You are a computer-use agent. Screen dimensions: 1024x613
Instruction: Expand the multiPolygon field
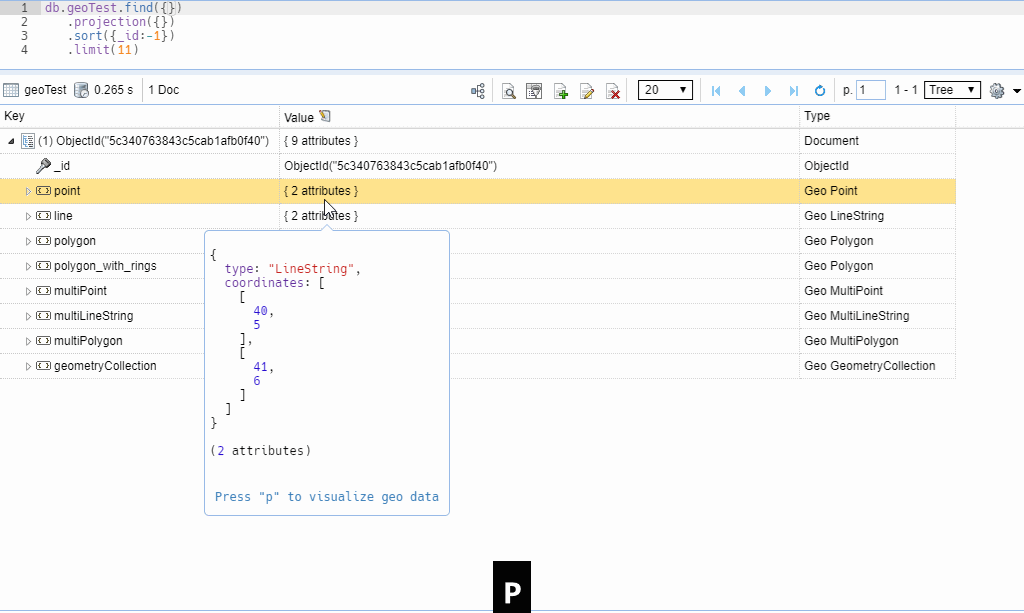pos(28,341)
